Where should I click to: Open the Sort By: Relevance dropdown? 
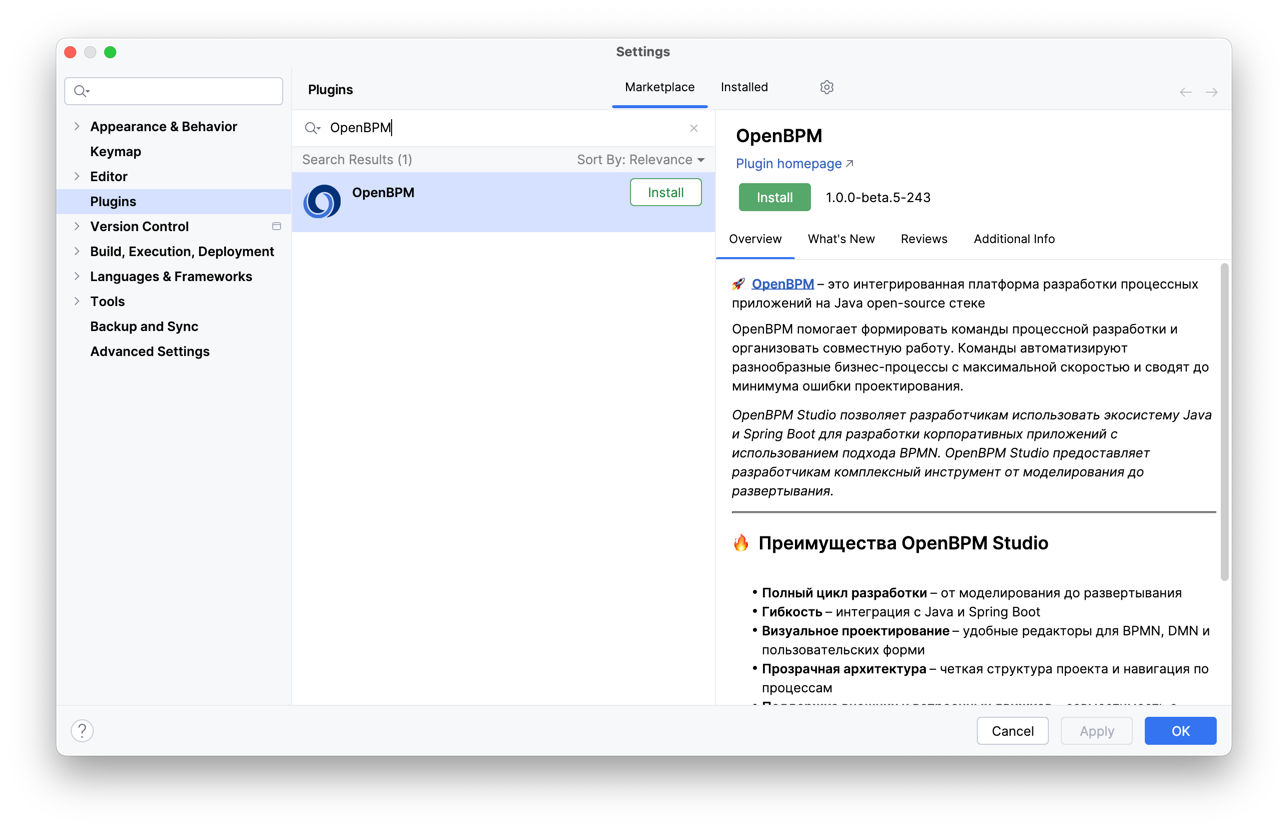[640, 160]
